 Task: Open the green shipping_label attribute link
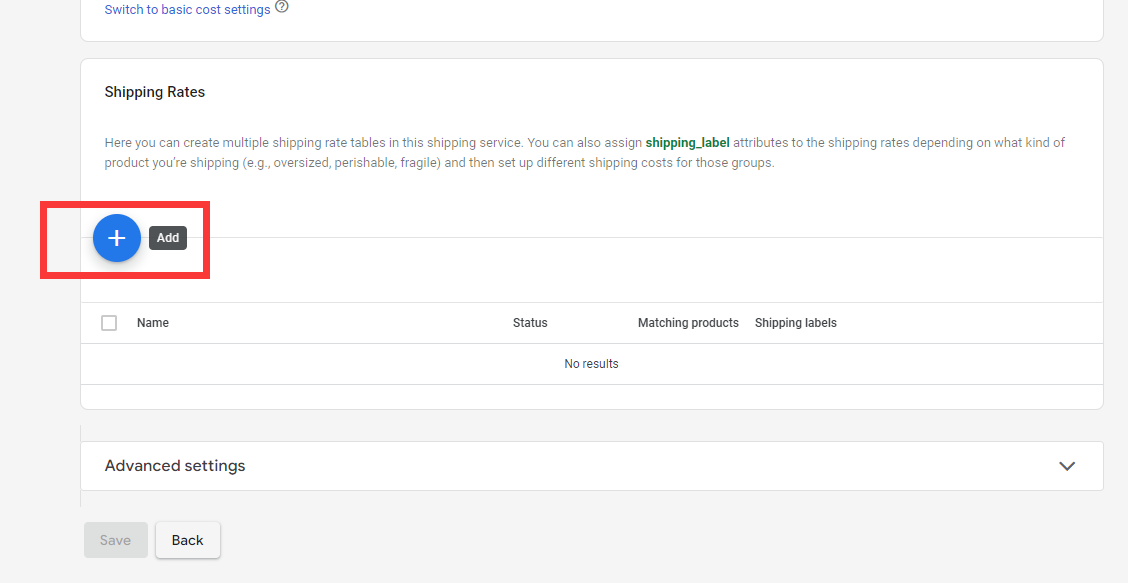[x=687, y=143]
